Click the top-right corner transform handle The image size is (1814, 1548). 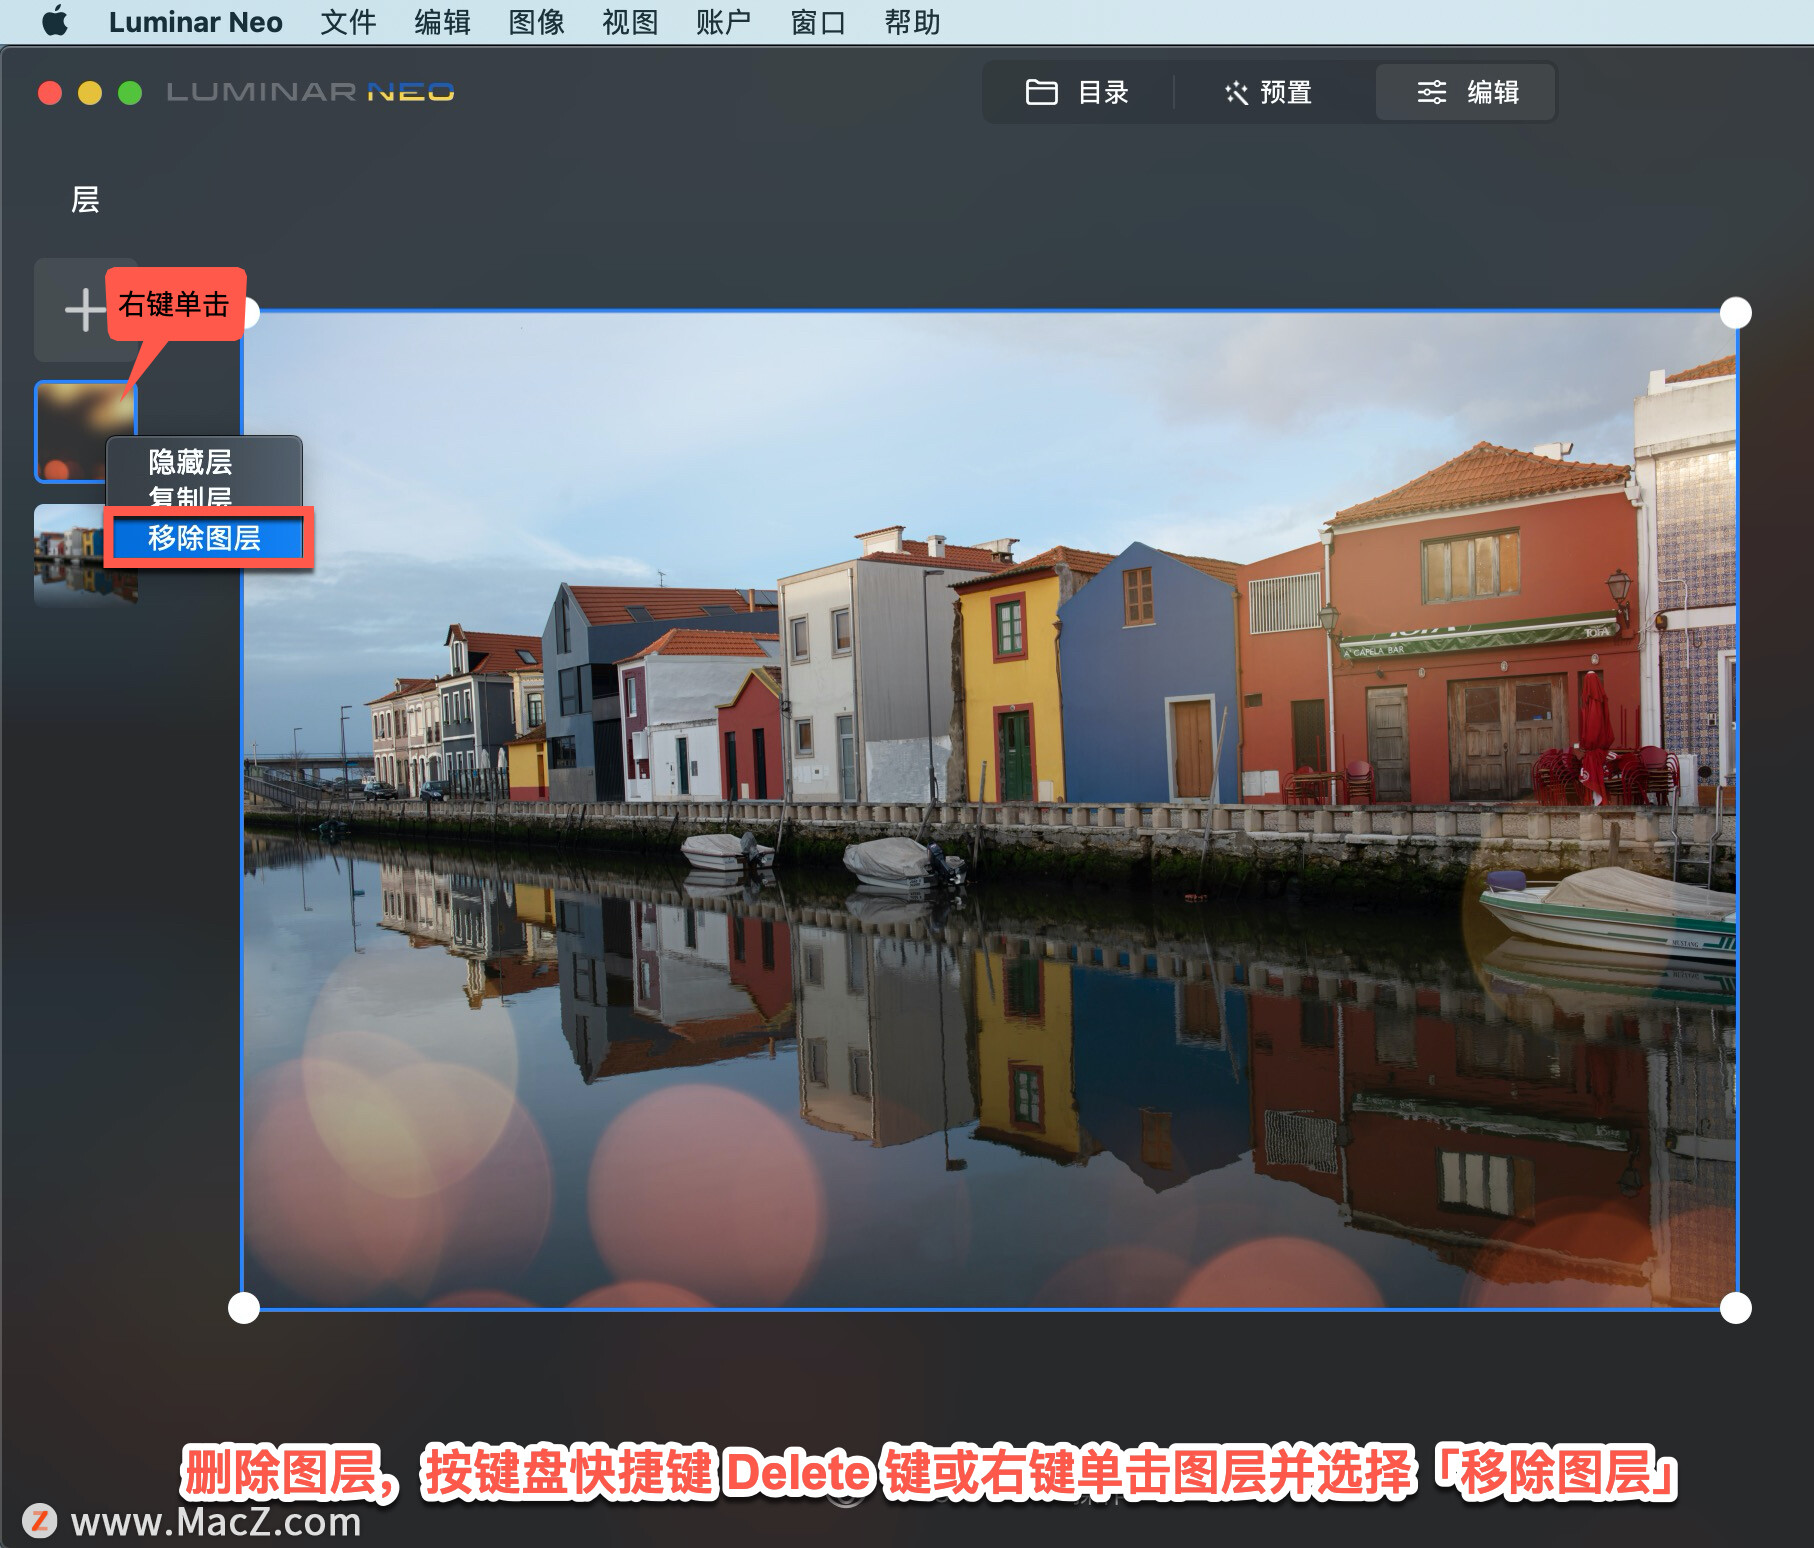(x=1736, y=313)
